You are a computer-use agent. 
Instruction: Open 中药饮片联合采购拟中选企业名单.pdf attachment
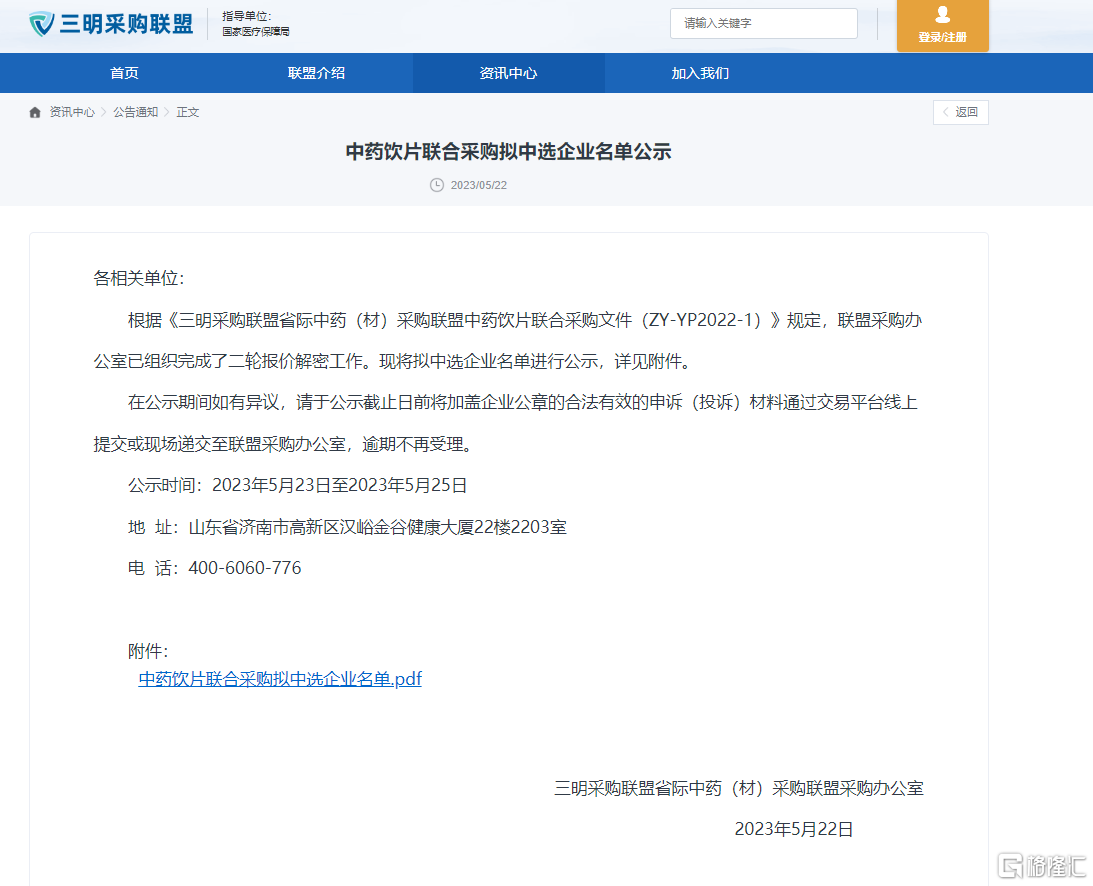(280, 679)
